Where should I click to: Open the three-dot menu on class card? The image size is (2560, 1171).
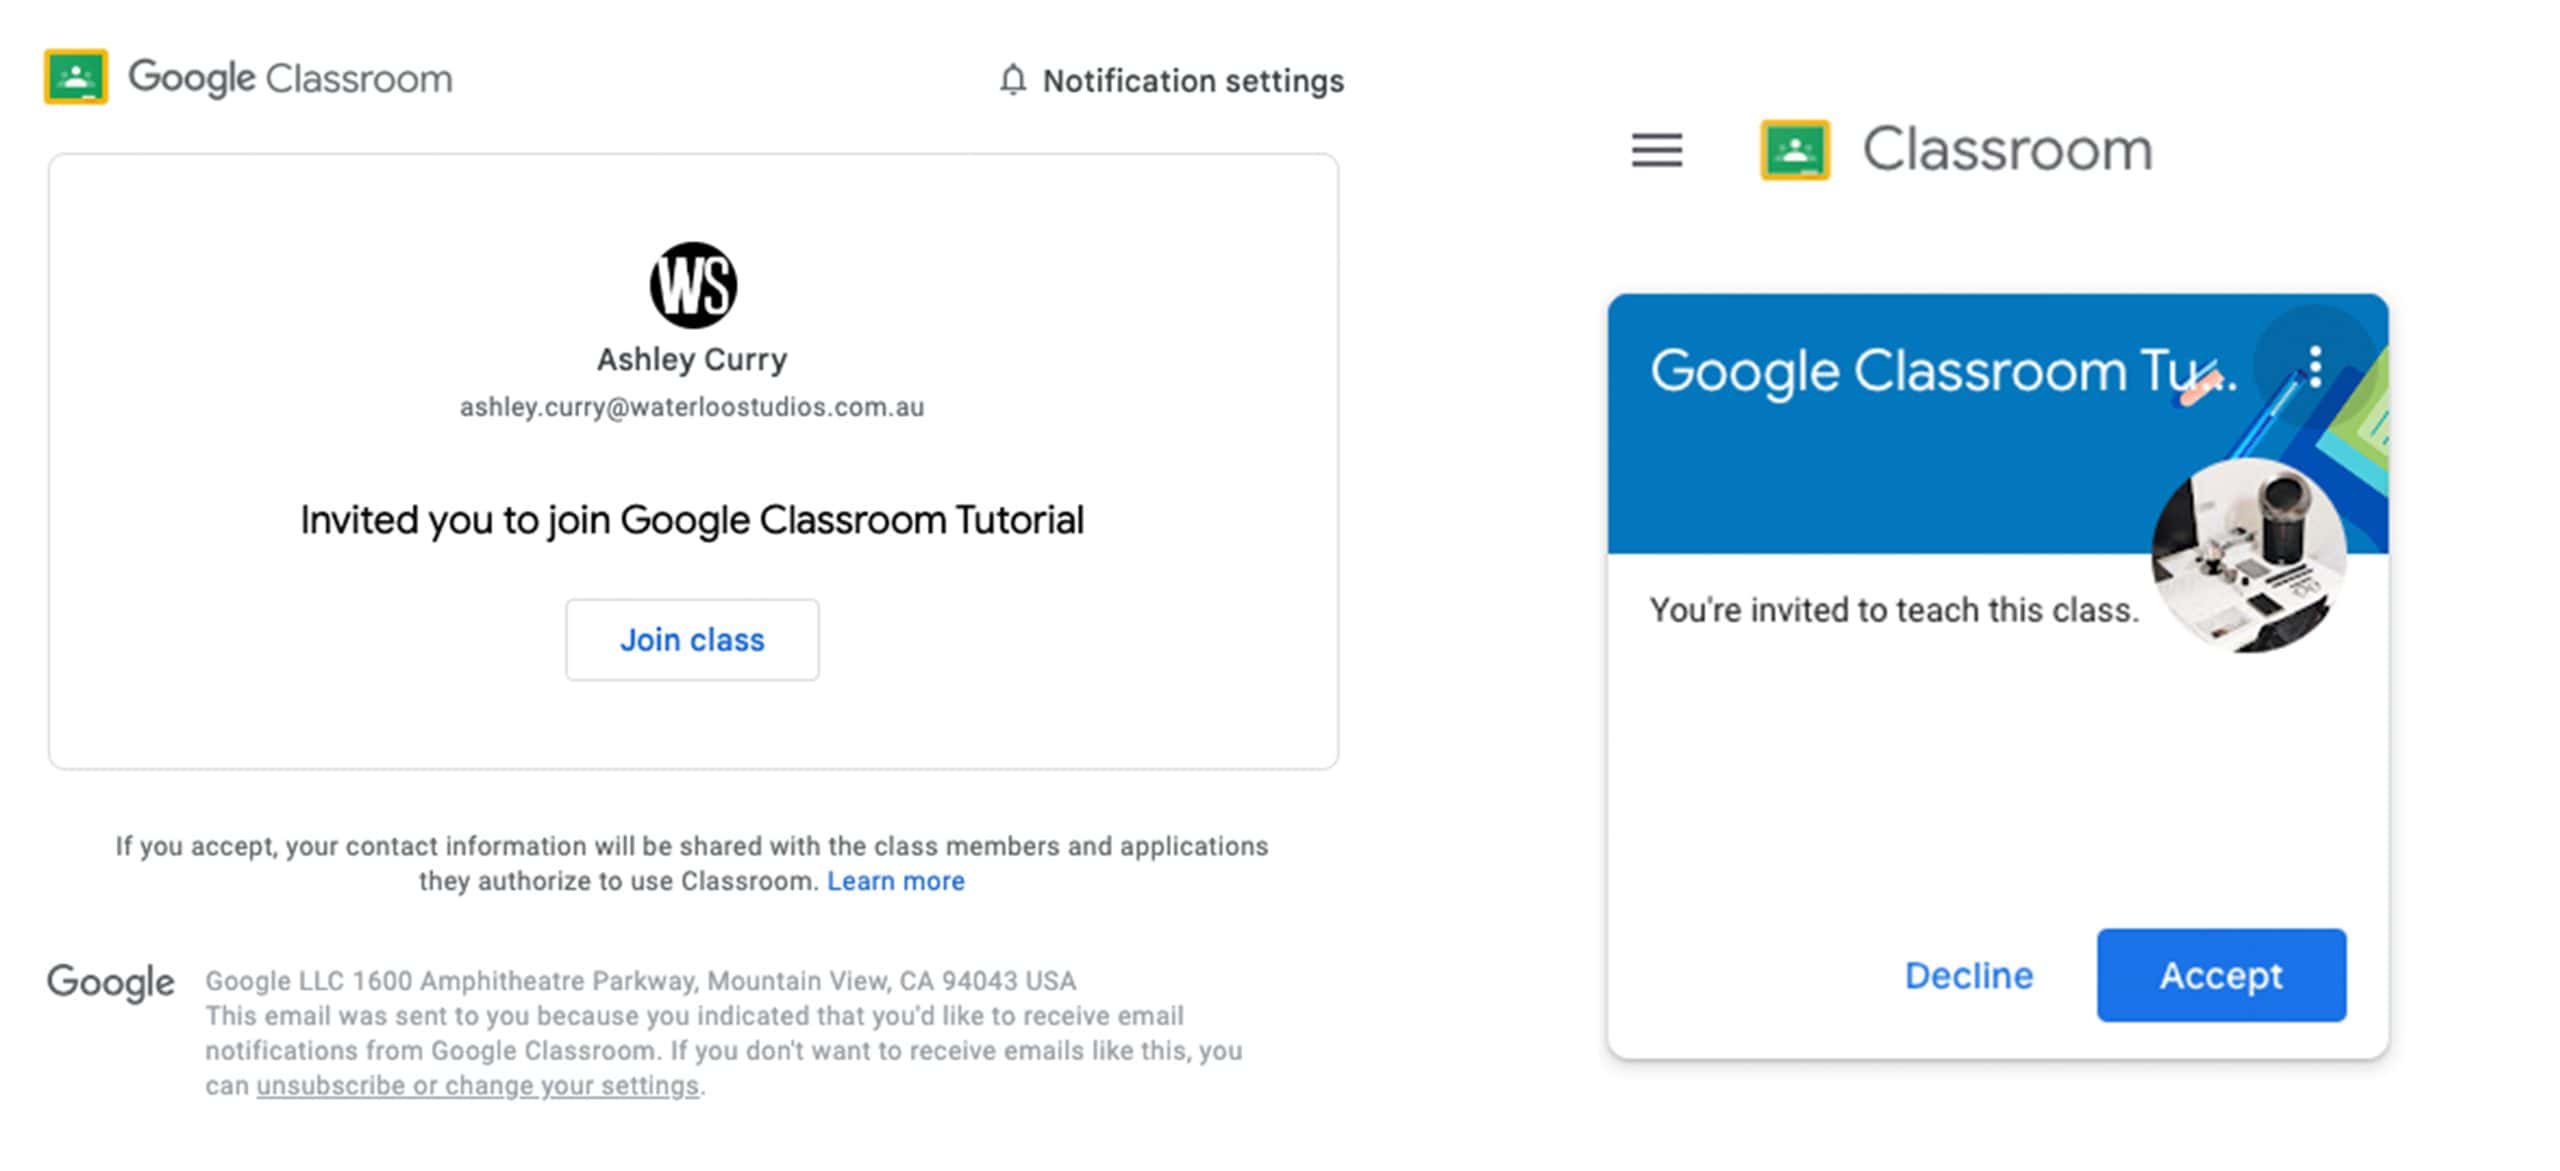2316,367
